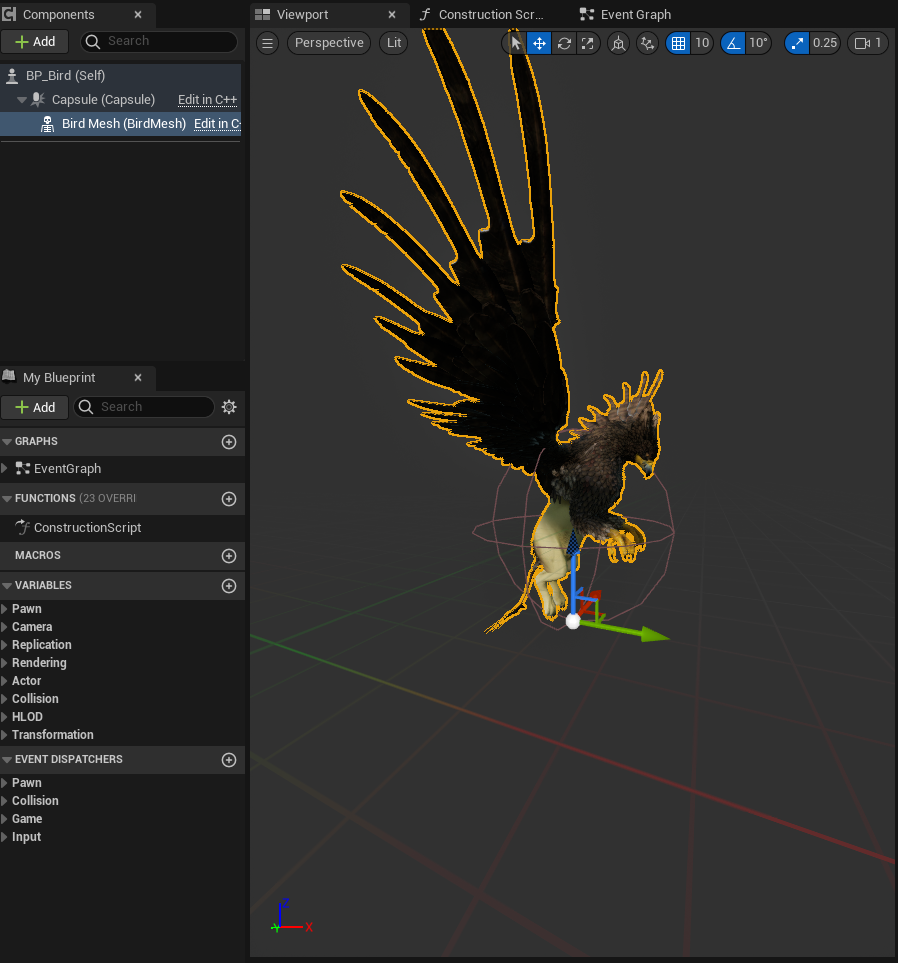Open the scale snap value 0.25
898x963 pixels.
(825, 43)
